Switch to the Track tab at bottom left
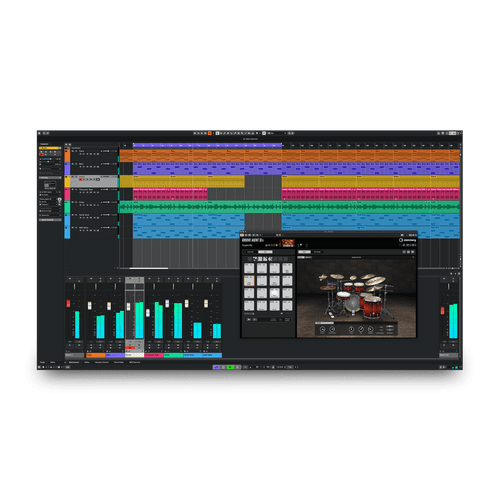500x500 pixels. click(x=42, y=362)
